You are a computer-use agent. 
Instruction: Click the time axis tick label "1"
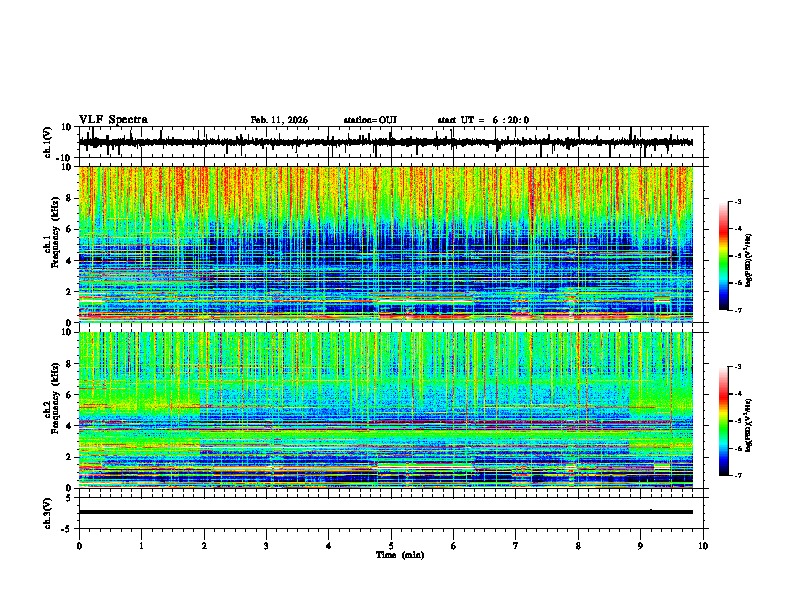(x=141, y=546)
